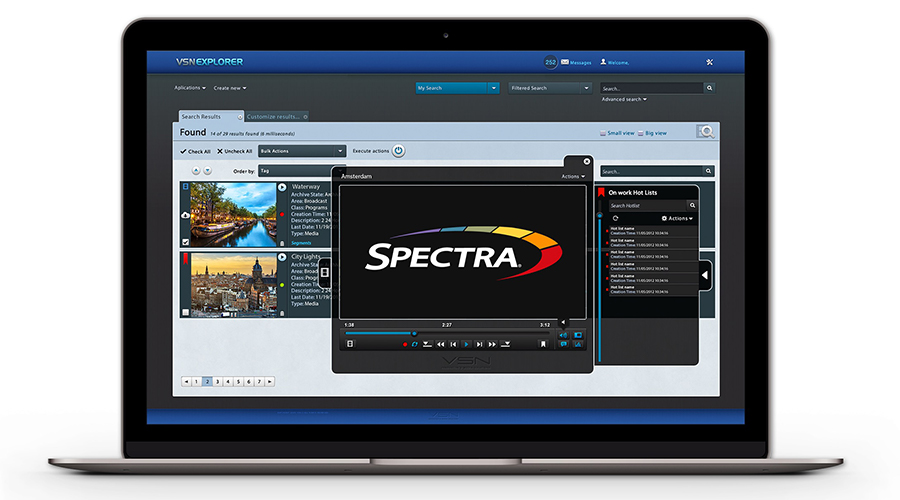Click the chart/statistics icon in player

pyautogui.click(x=578, y=344)
